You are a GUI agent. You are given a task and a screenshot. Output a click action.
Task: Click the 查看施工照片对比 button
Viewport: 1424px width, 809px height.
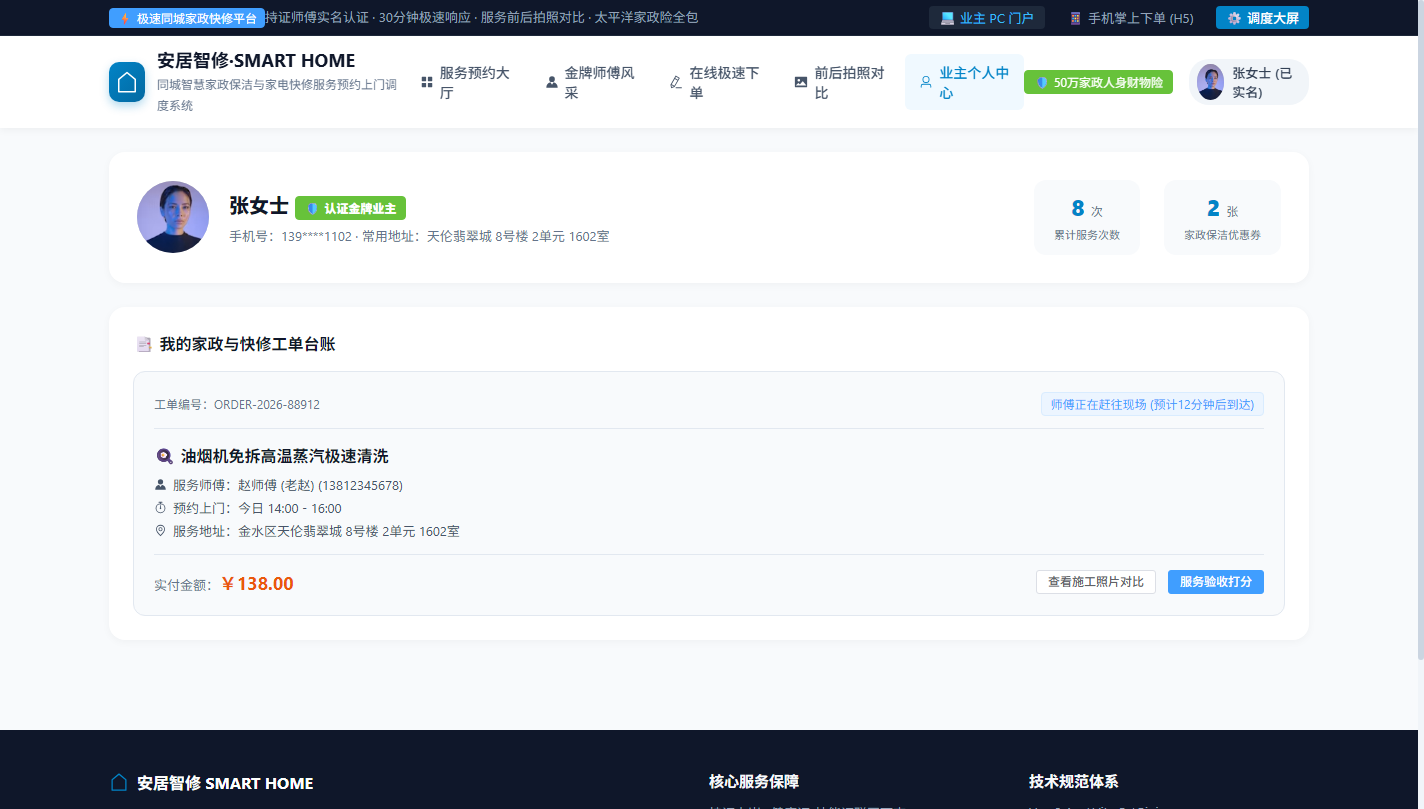(x=1096, y=582)
